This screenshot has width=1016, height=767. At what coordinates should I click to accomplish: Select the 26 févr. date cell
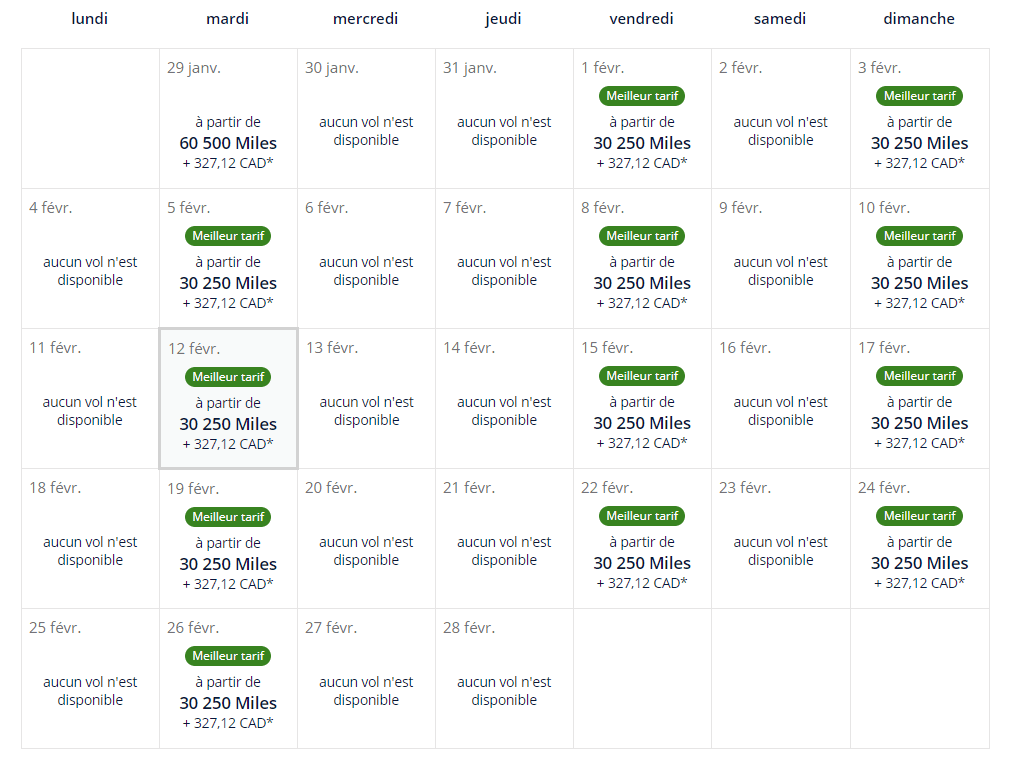click(x=228, y=690)
